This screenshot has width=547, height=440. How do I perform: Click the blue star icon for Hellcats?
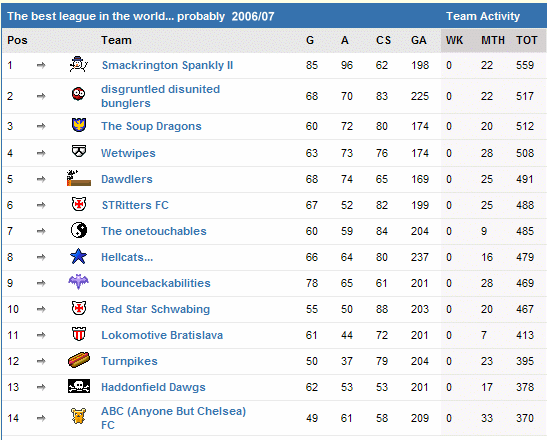click(x=78, y=256)
